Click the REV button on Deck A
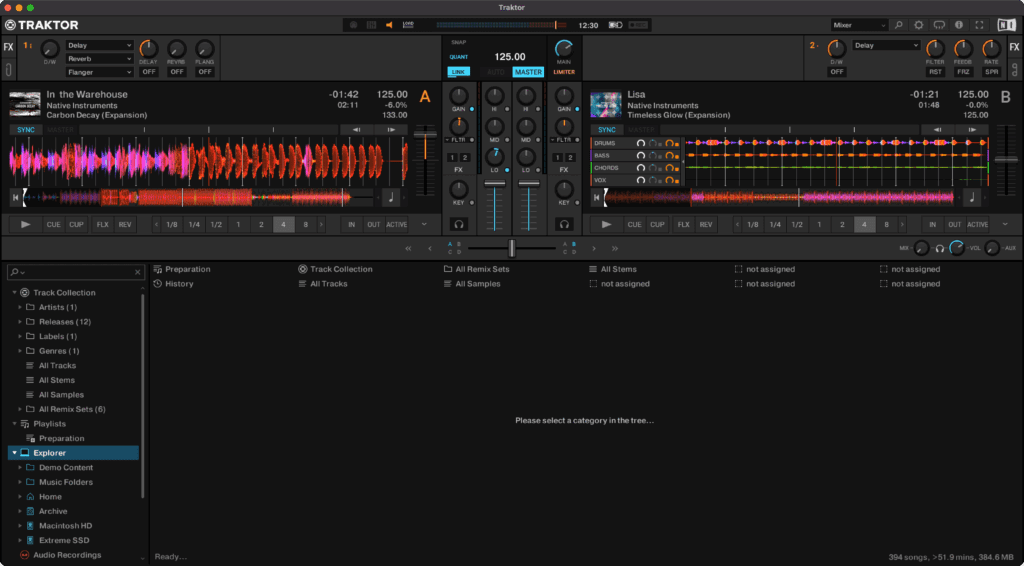 tap(125, 225)
